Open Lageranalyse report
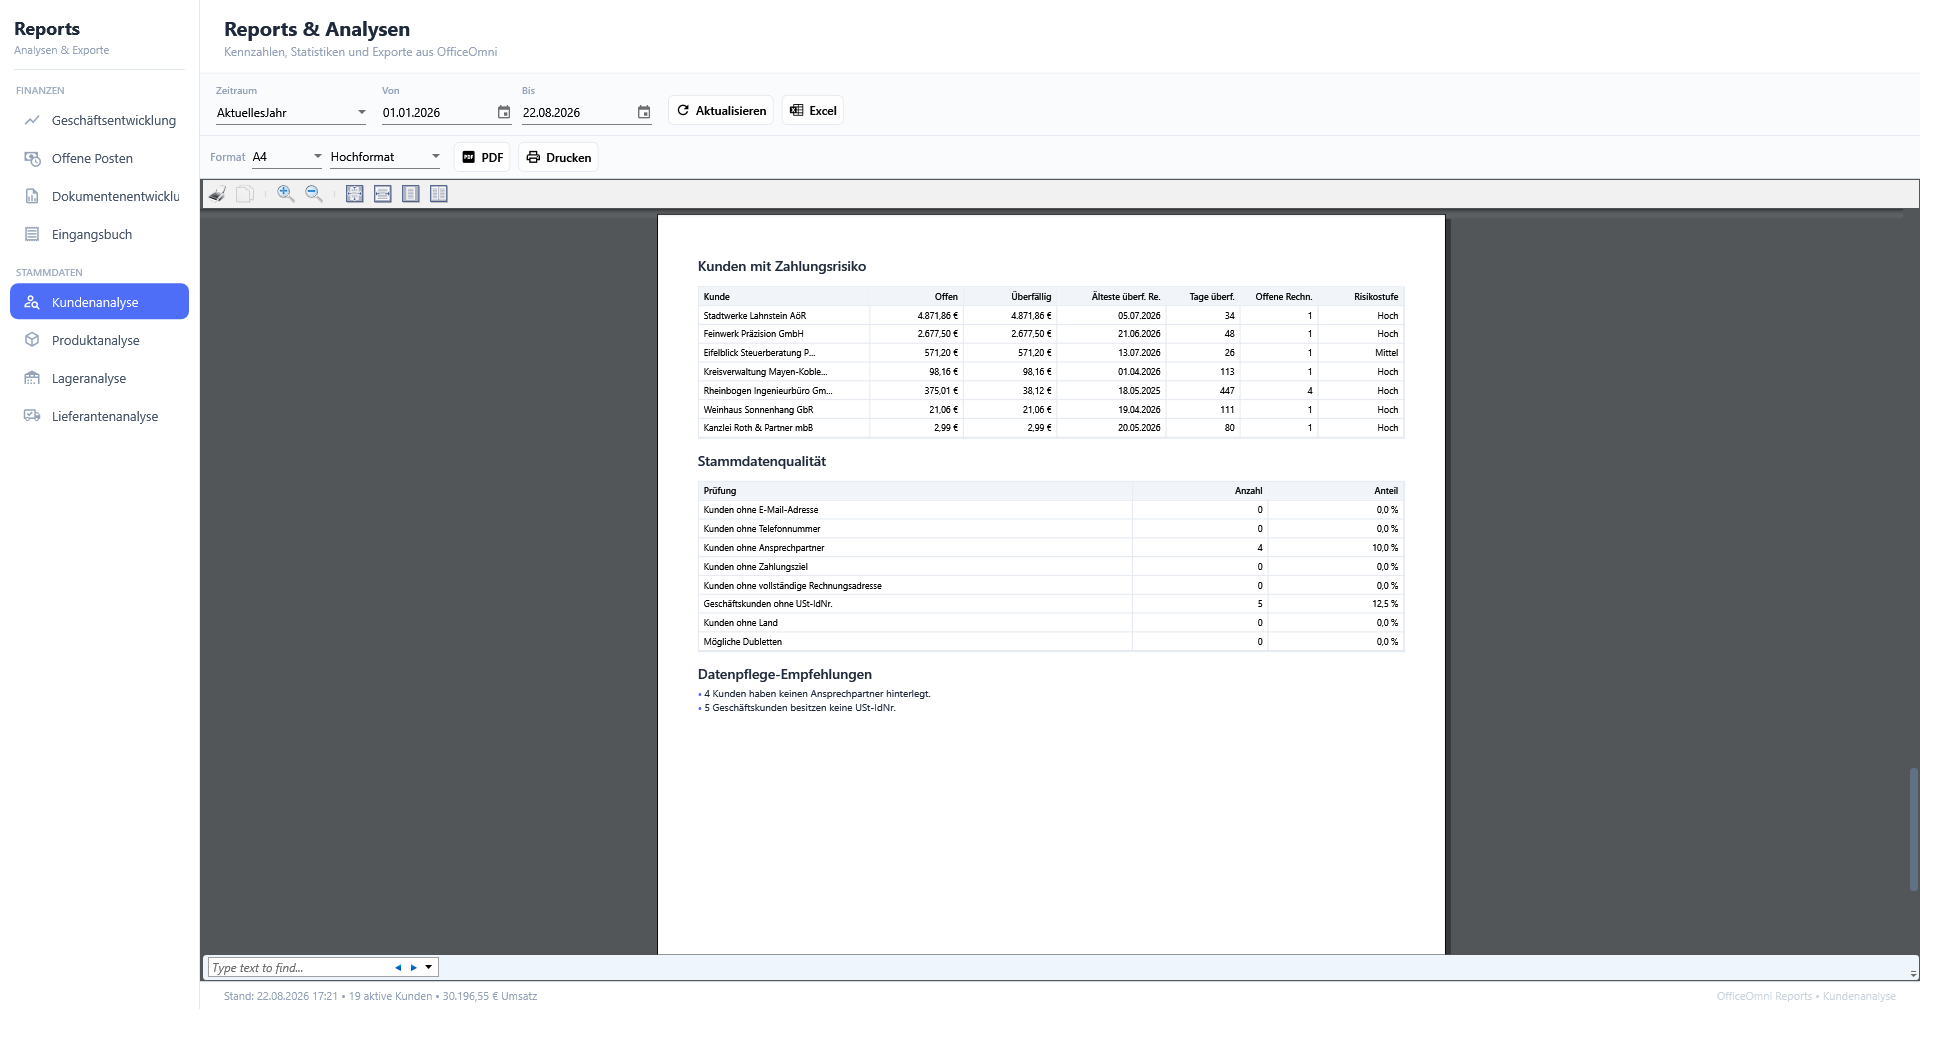This screenshot has width=1936, height=1048. click(x=100, y=378)
